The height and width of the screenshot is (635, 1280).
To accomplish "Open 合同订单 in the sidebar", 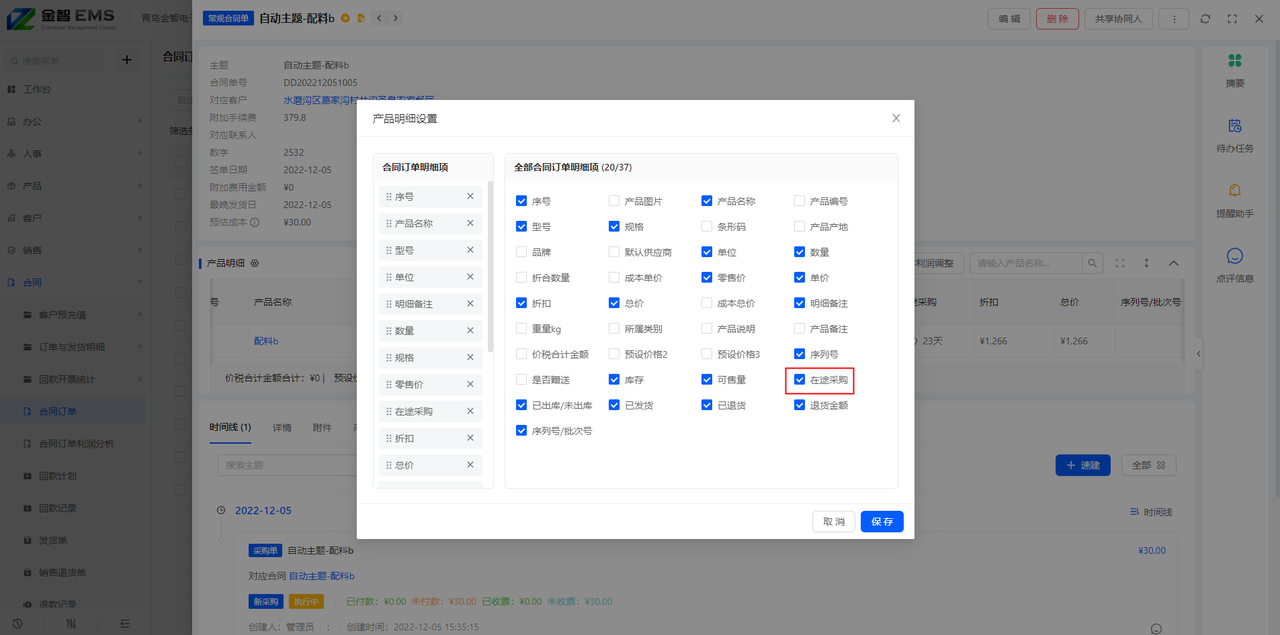I will tap(72, 411).
